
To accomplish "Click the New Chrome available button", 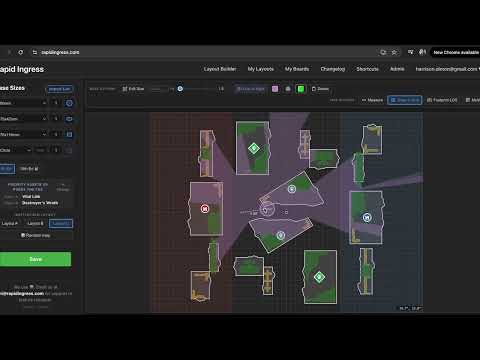I will [456, 52].
